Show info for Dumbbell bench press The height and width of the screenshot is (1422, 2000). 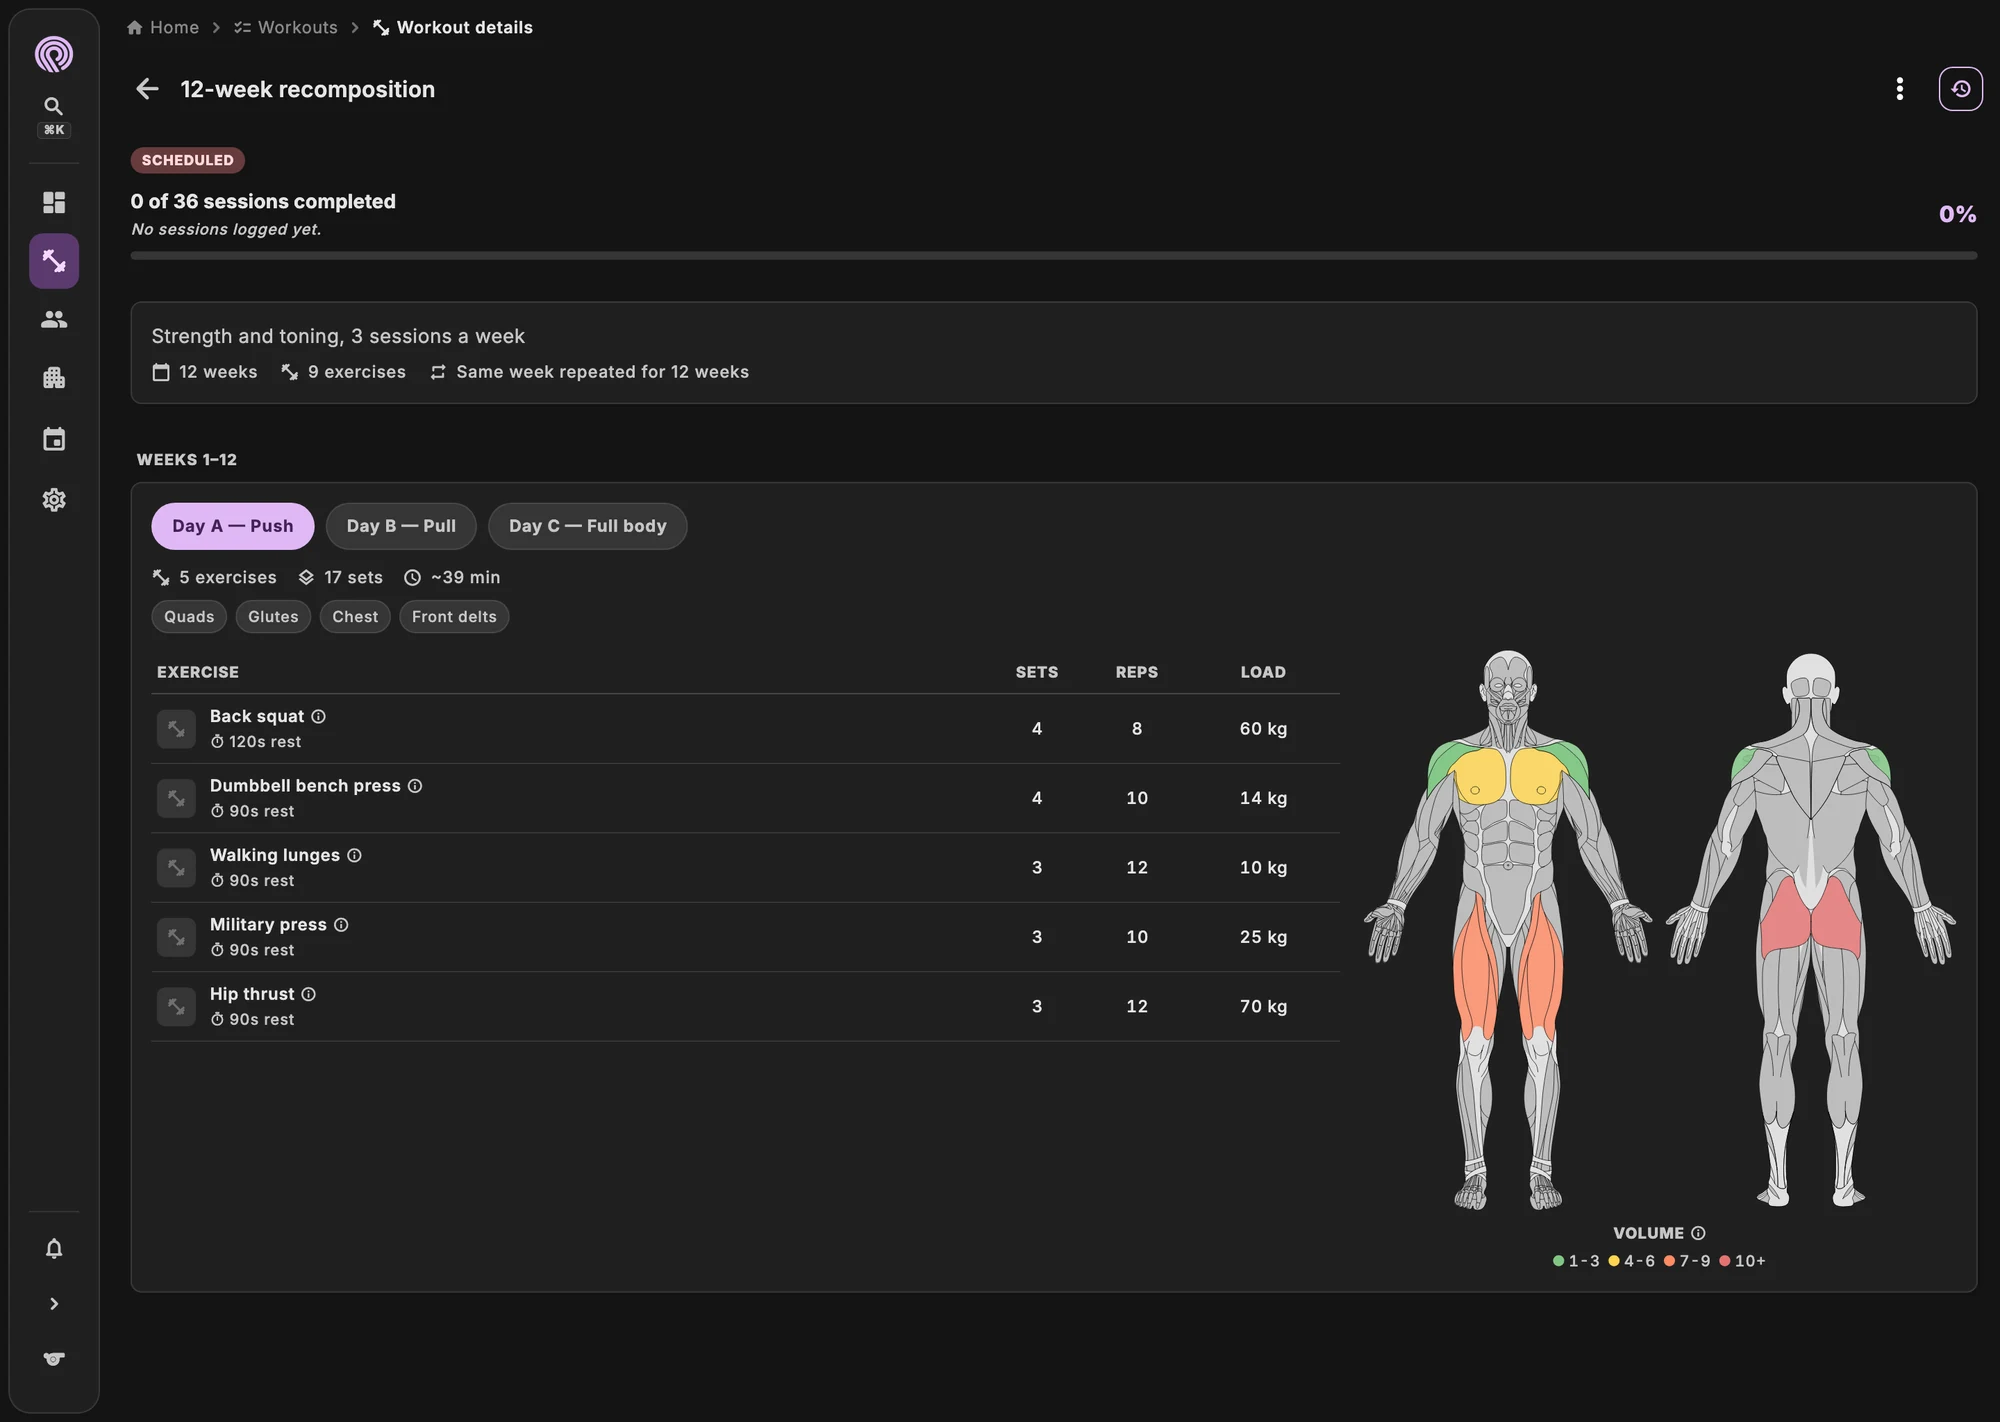(x=415, y=786)
